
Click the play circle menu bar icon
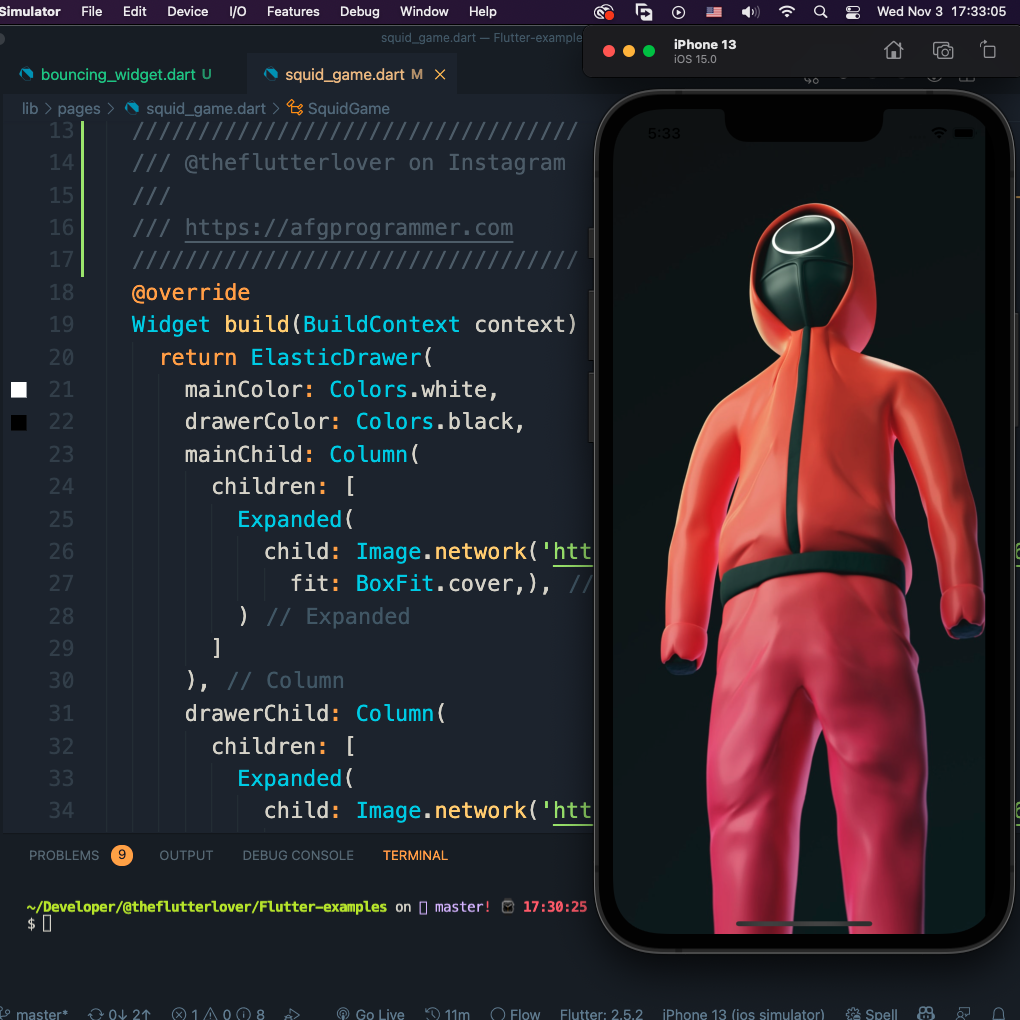(678, 12)
